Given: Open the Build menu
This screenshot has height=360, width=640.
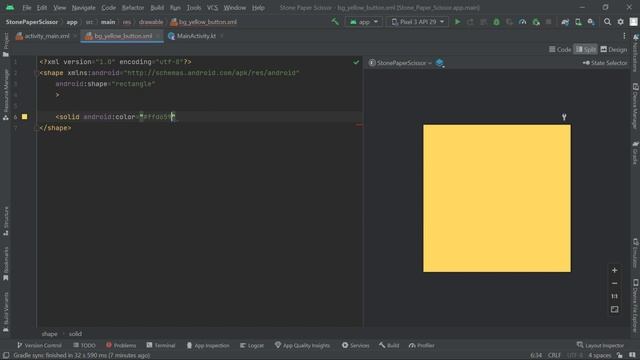Looking at the screenshot, I should pos(157,8).
